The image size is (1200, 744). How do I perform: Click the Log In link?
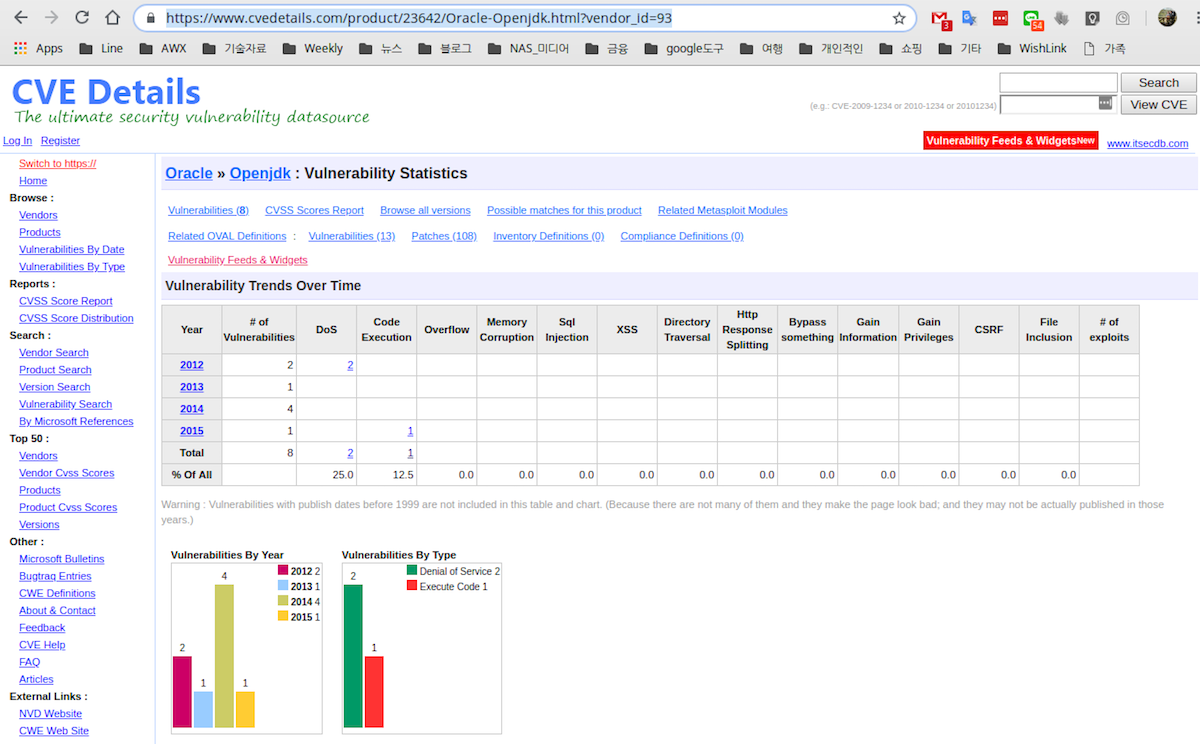pos(17,141)
